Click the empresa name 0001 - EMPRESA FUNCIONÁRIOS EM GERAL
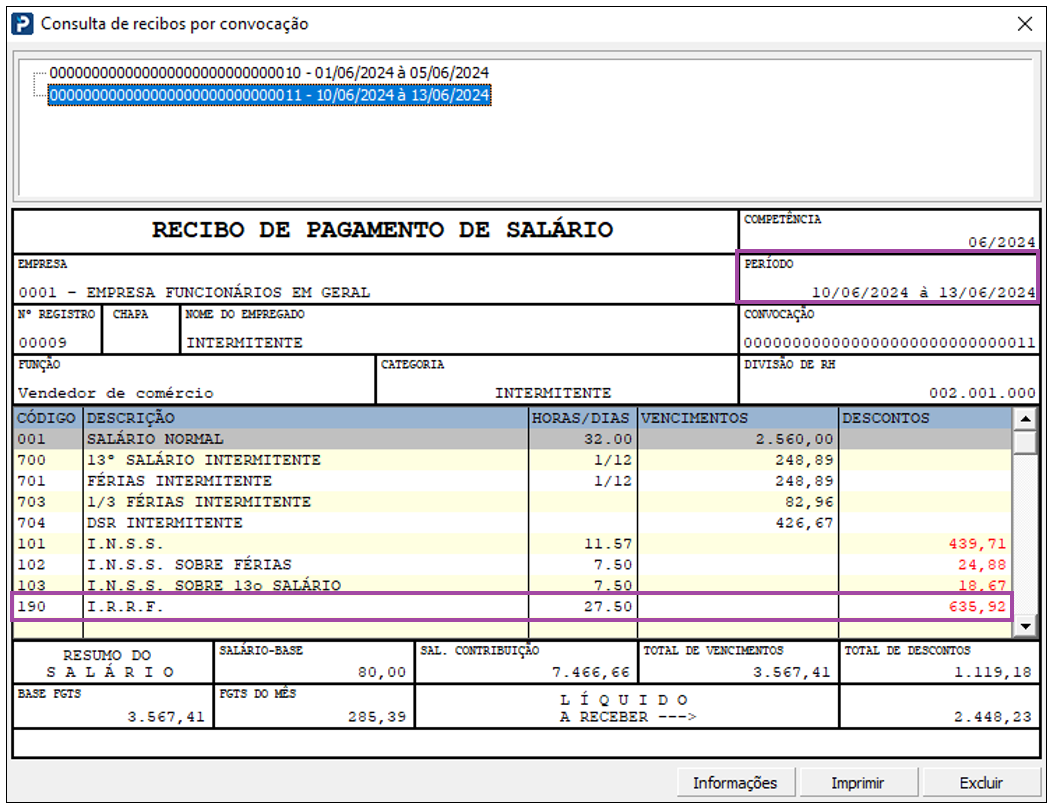The width and height of the screenshot is (1055, 809). coord(194,293)
